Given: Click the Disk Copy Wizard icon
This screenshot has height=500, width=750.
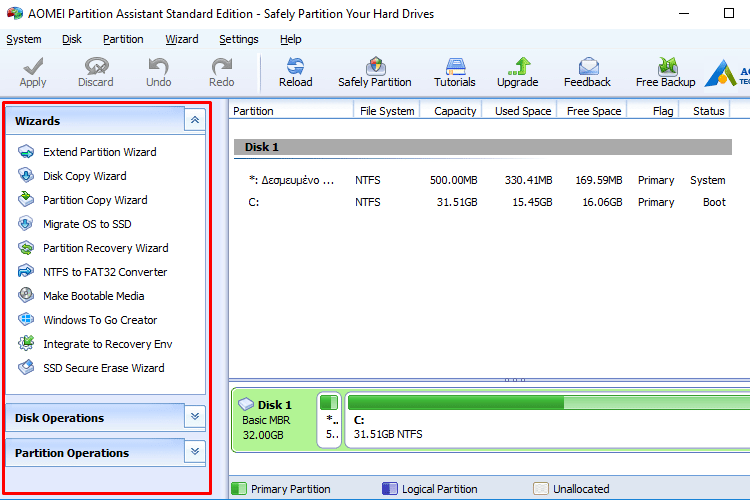Looking at the screenshot, I should (26, 176).
